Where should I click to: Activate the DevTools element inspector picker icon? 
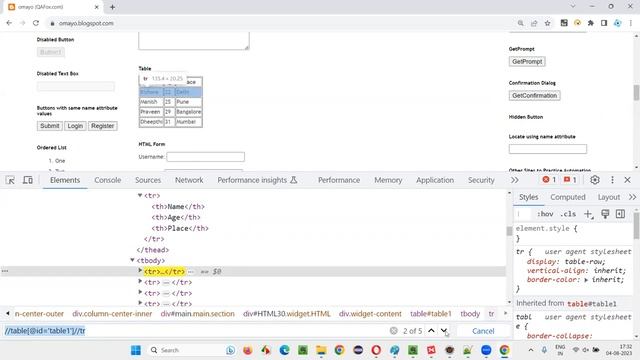point(10,180)
